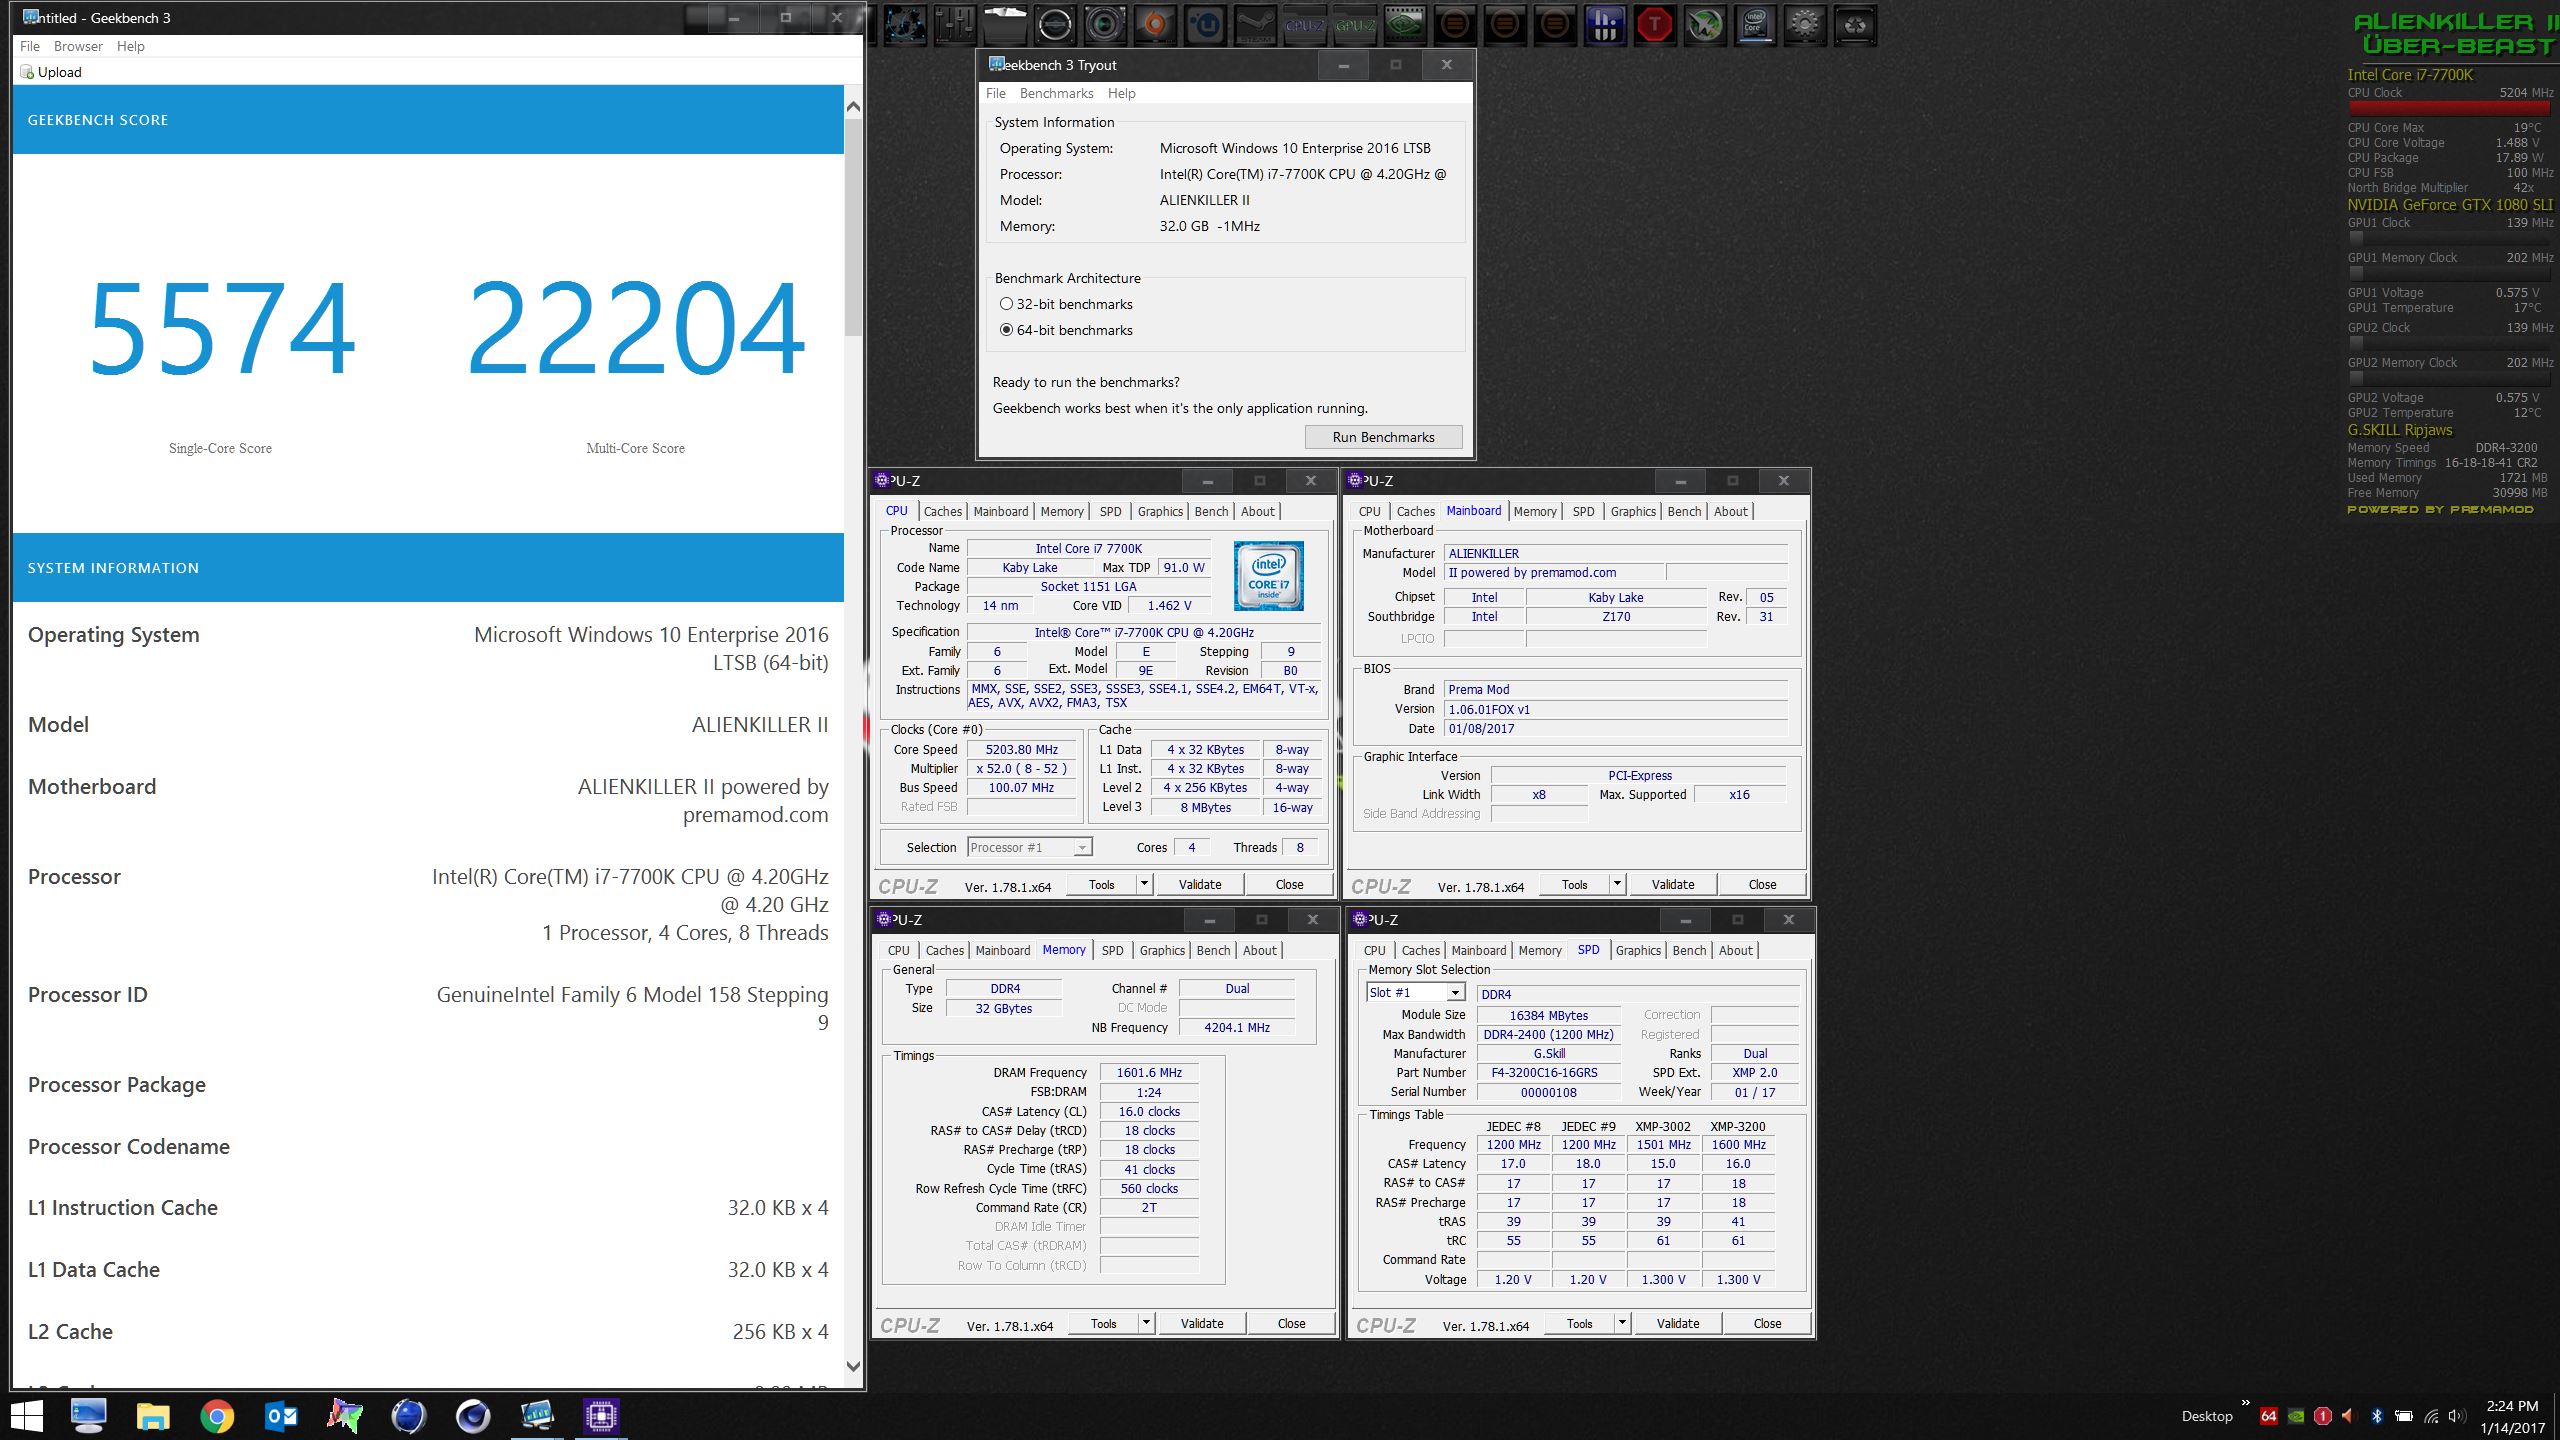Open the CPU-Z folder dock icon
The width and height of the screenshot is (2560, 1440).
click(1305, 25)
